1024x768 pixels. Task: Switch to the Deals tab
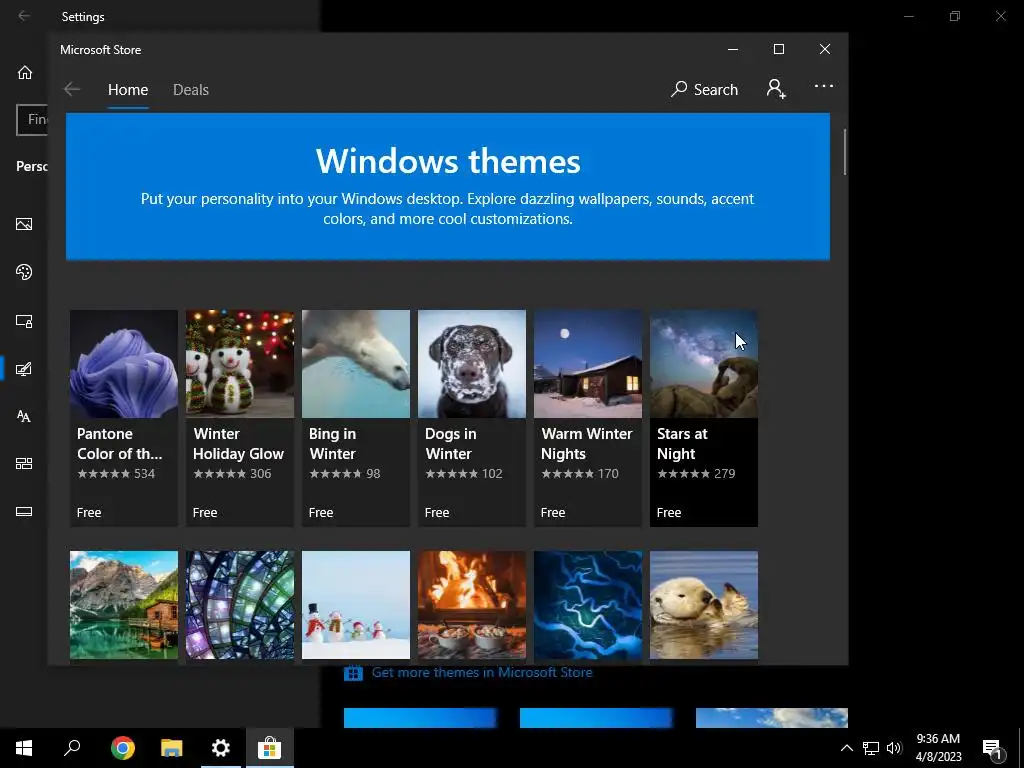191,89
